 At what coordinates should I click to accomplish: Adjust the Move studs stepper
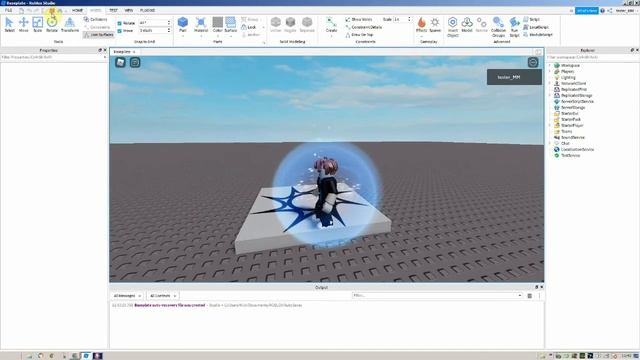[169, 30]
